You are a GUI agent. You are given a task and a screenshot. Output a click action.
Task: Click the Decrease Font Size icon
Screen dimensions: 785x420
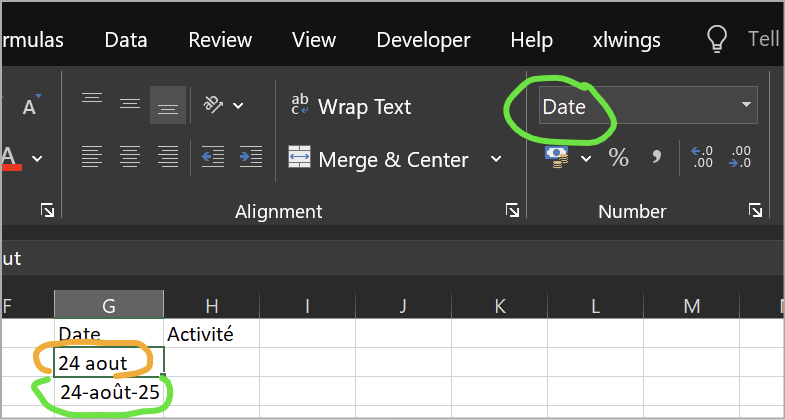[x=30, y=105]
